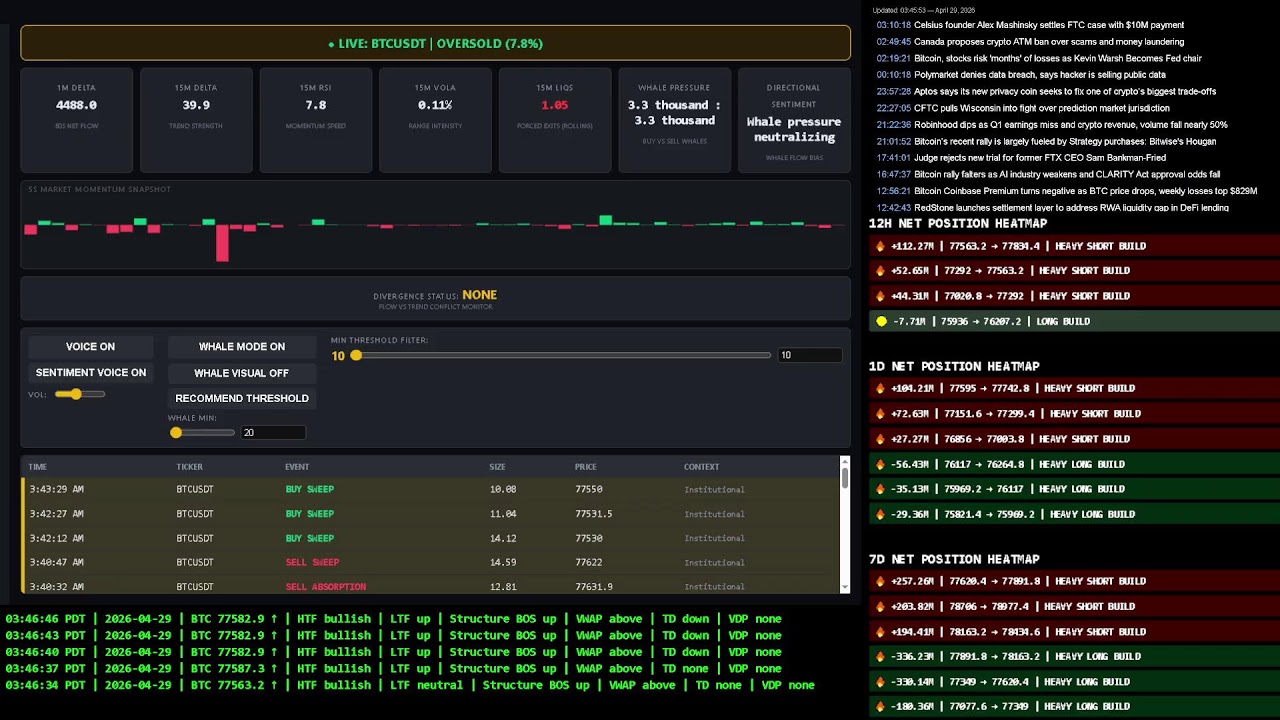Toggle the VOICE ON button
This screenshot has width=1280, height=720.
tap(90, 347)
